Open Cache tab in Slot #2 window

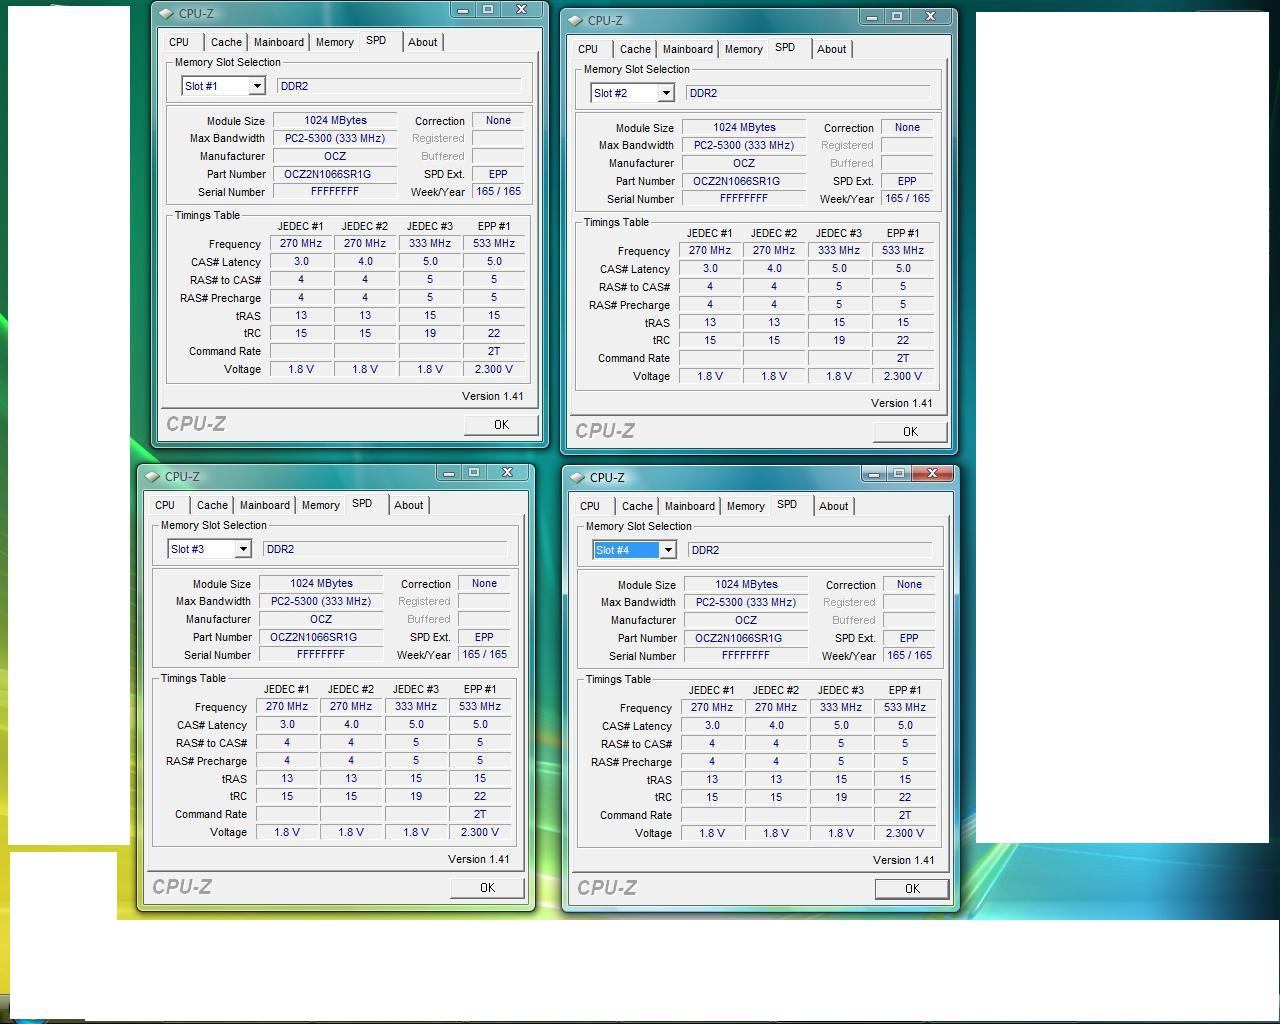[635, 49]
